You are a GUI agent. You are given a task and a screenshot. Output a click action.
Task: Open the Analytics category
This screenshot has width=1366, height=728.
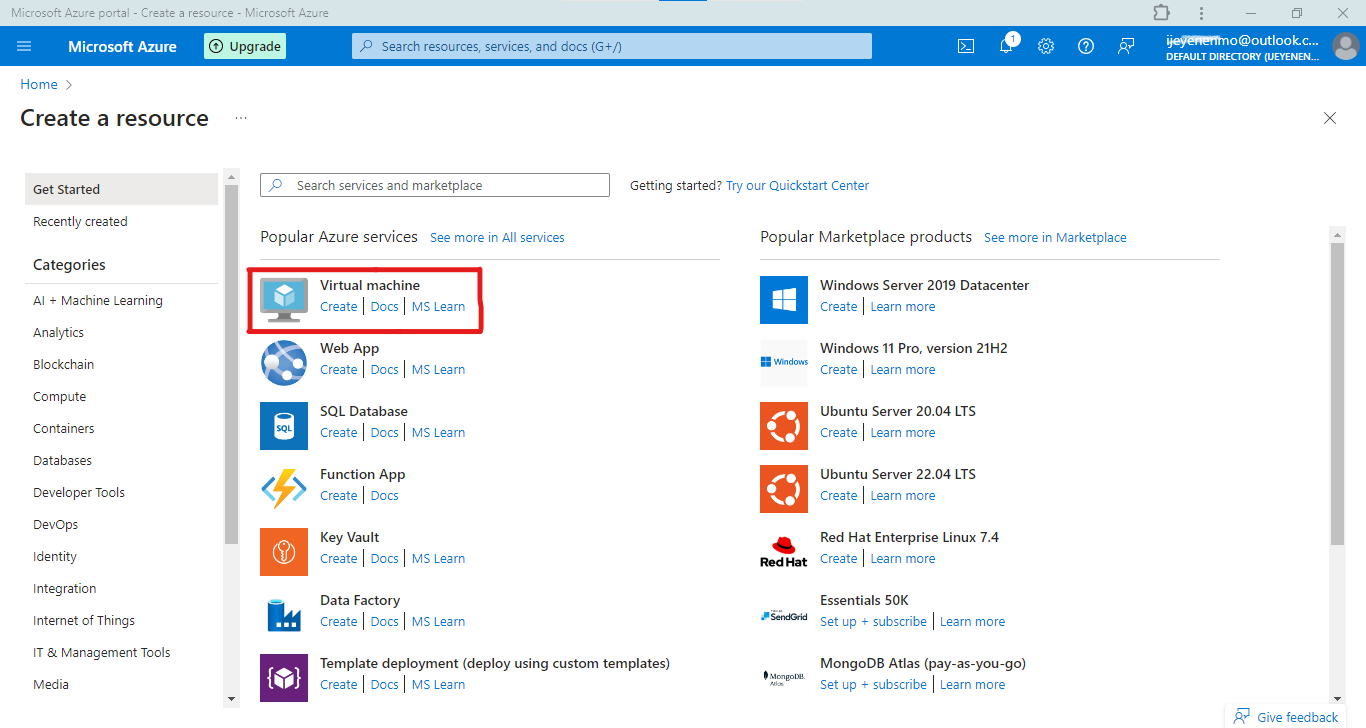click(58, 333)
